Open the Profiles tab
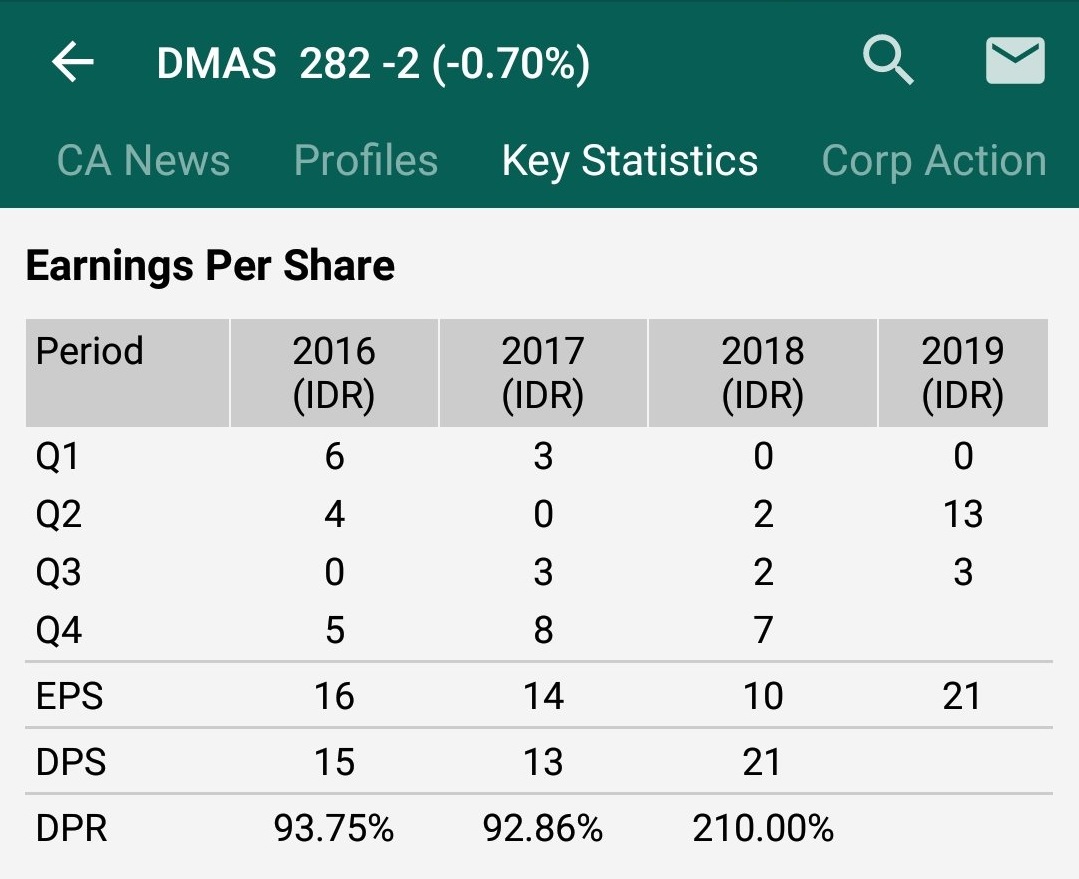This screenshot has width=1079, height=879. pos(366,161)
